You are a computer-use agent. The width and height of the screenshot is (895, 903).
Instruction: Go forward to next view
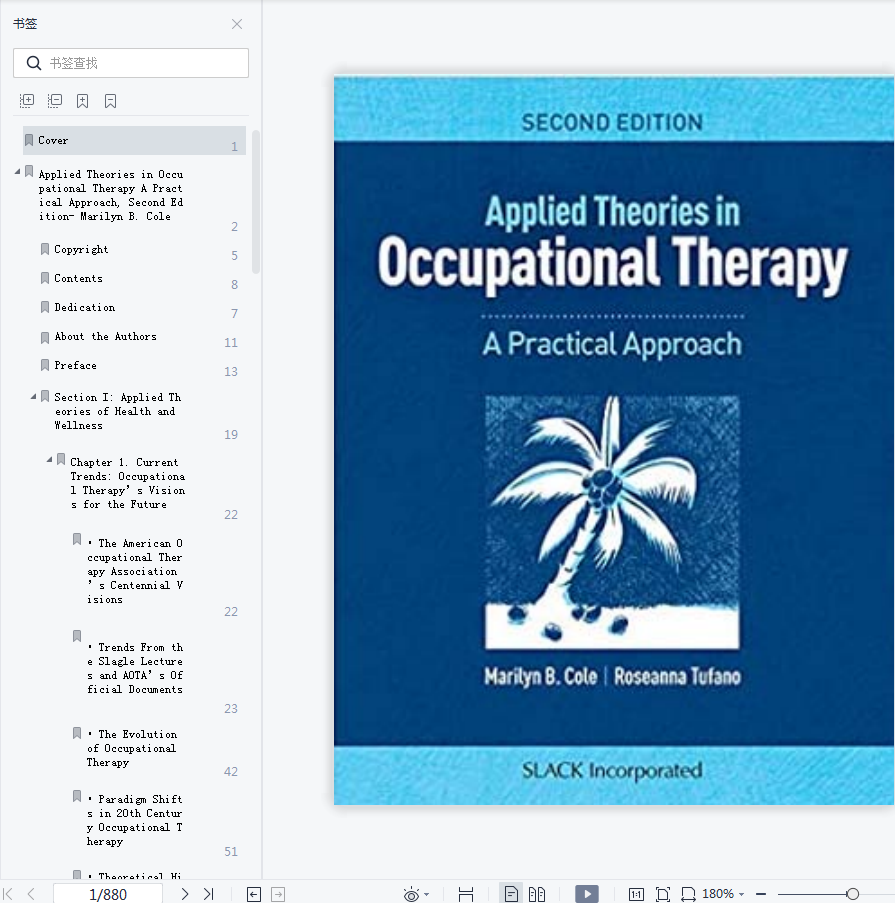(278, 894)
